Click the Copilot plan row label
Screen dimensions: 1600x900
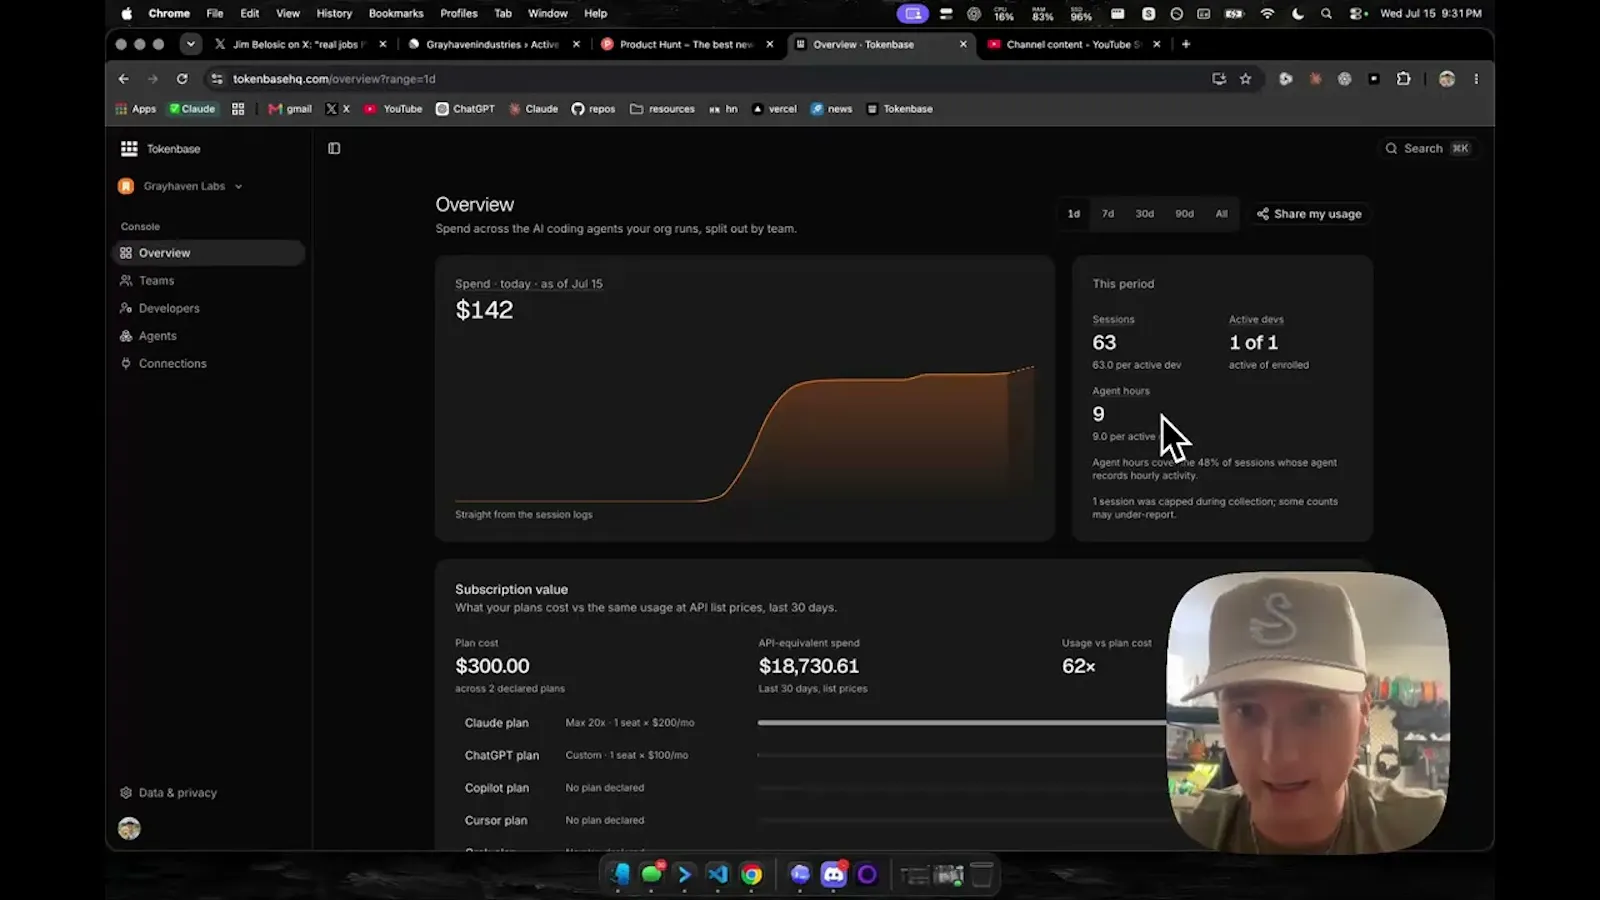tap(496, 788)
